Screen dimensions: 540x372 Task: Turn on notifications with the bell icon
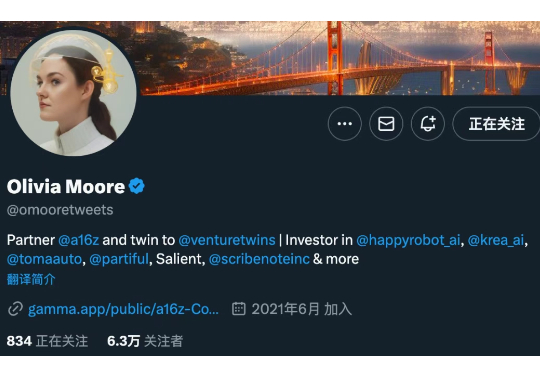point(428,124)
